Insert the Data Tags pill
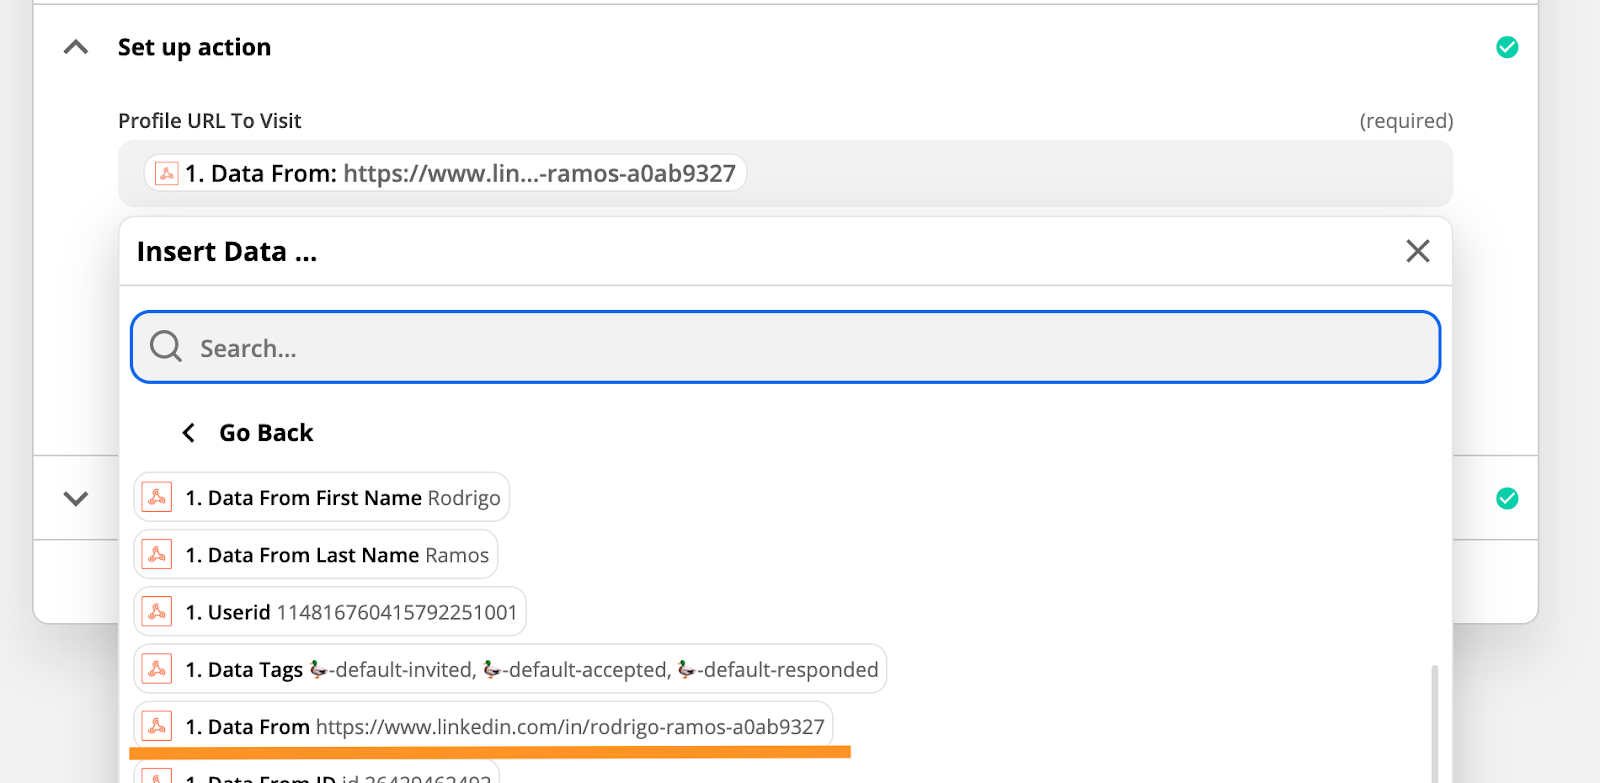Viewport: 1600px width, 783px height. pyautogui.click(x=510, y=669)
